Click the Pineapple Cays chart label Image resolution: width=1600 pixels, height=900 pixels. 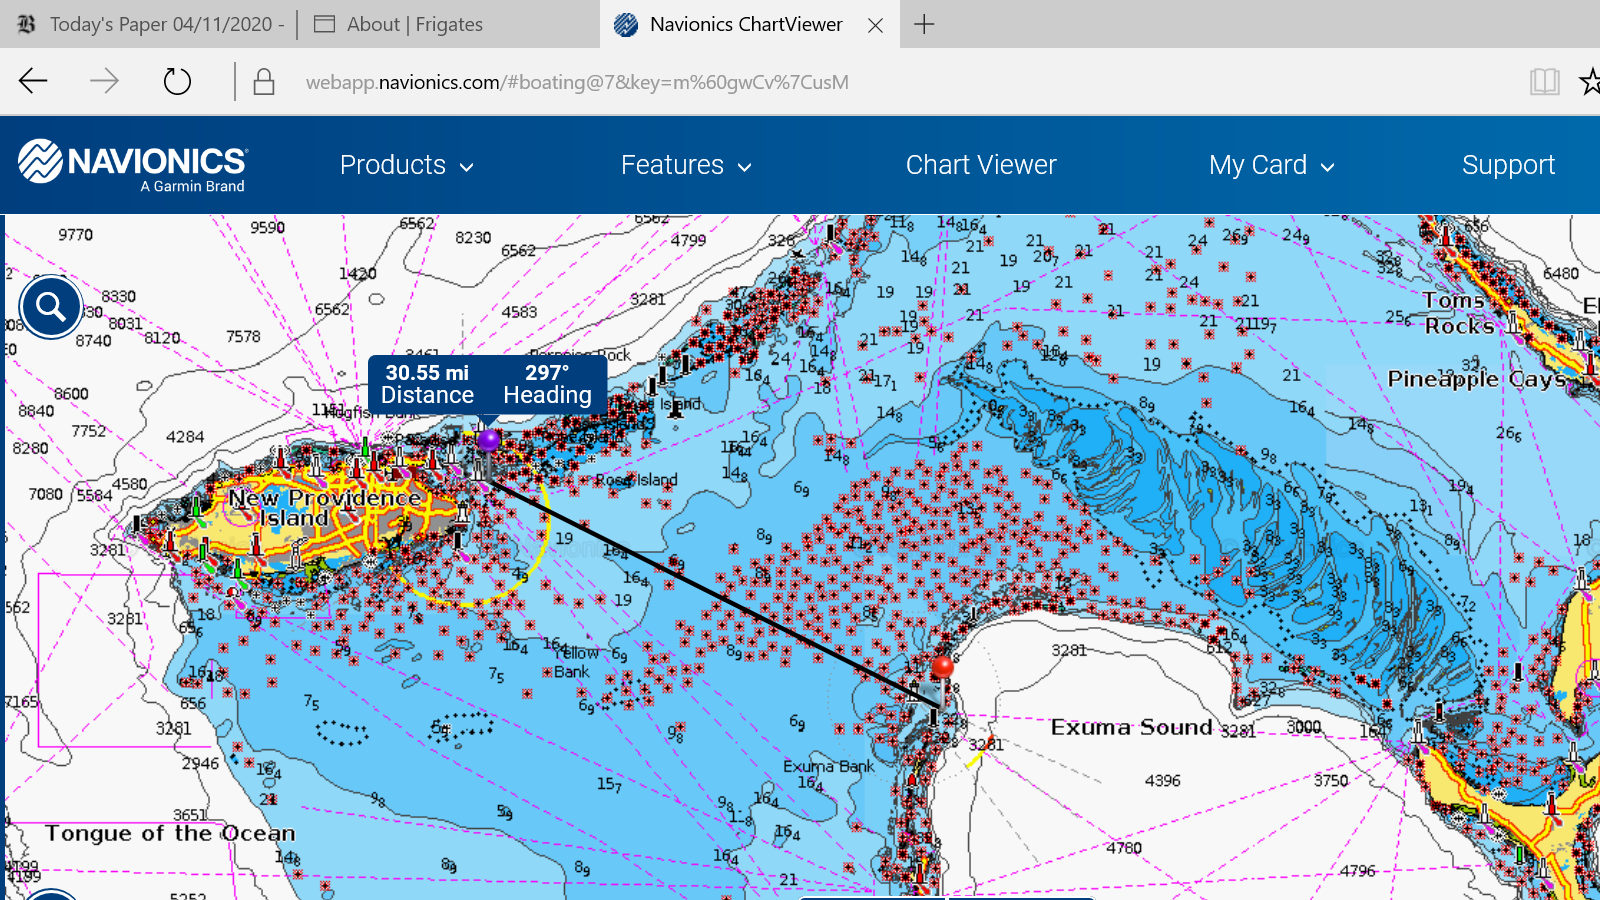1476,379
